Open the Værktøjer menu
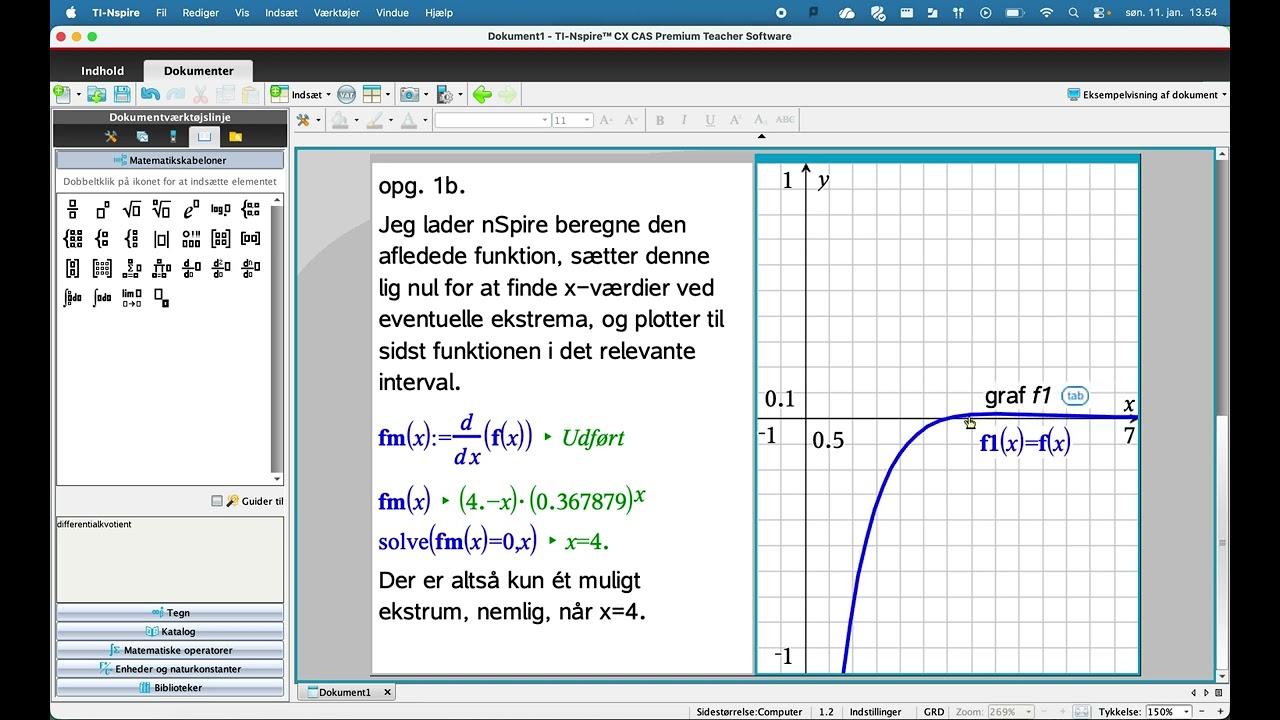Image resolution: width=1280 pixels, height=720 pixels. click(x=336, y=13)
